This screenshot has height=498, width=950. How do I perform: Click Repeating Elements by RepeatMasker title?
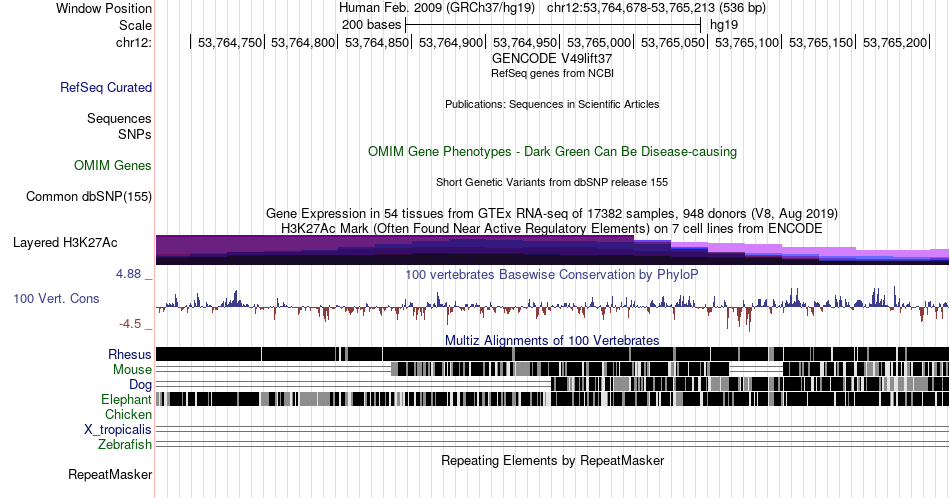(x=552, y=460)
